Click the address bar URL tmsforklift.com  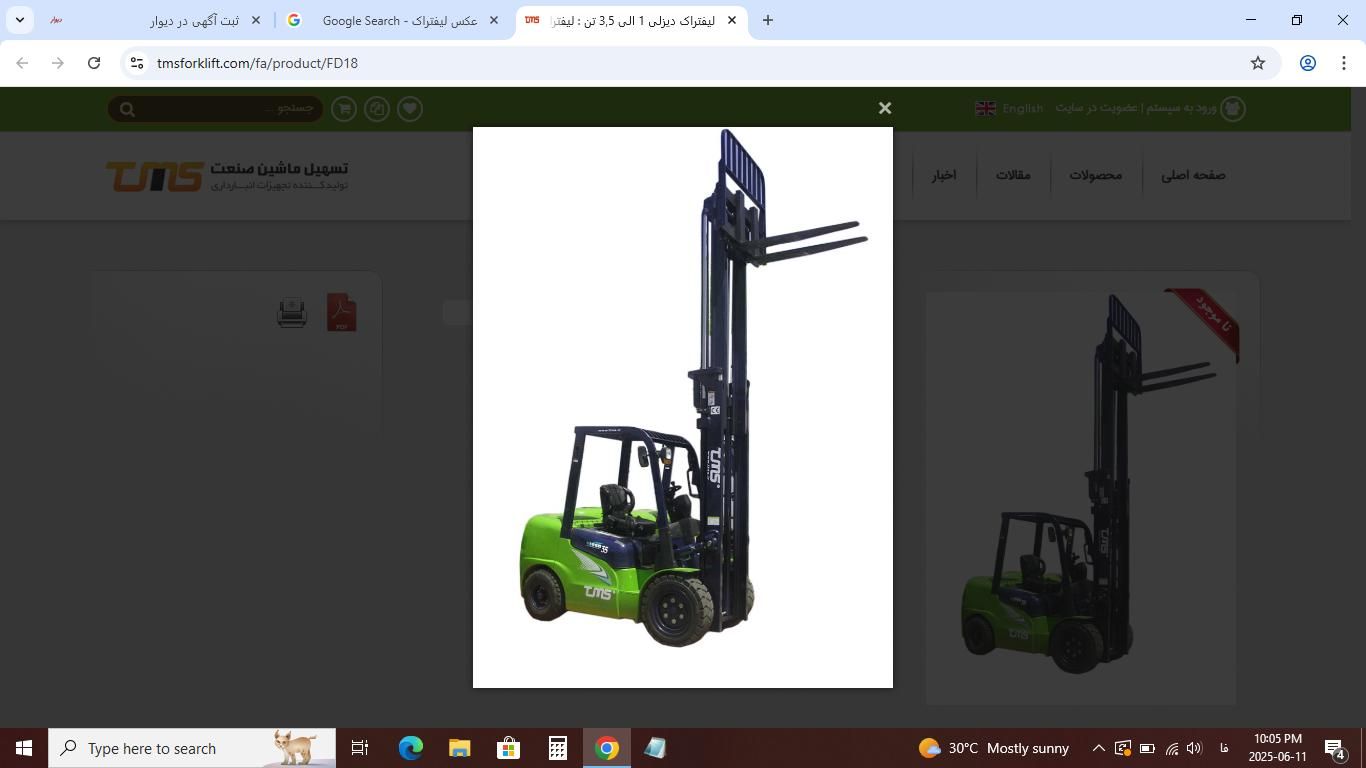257,63
